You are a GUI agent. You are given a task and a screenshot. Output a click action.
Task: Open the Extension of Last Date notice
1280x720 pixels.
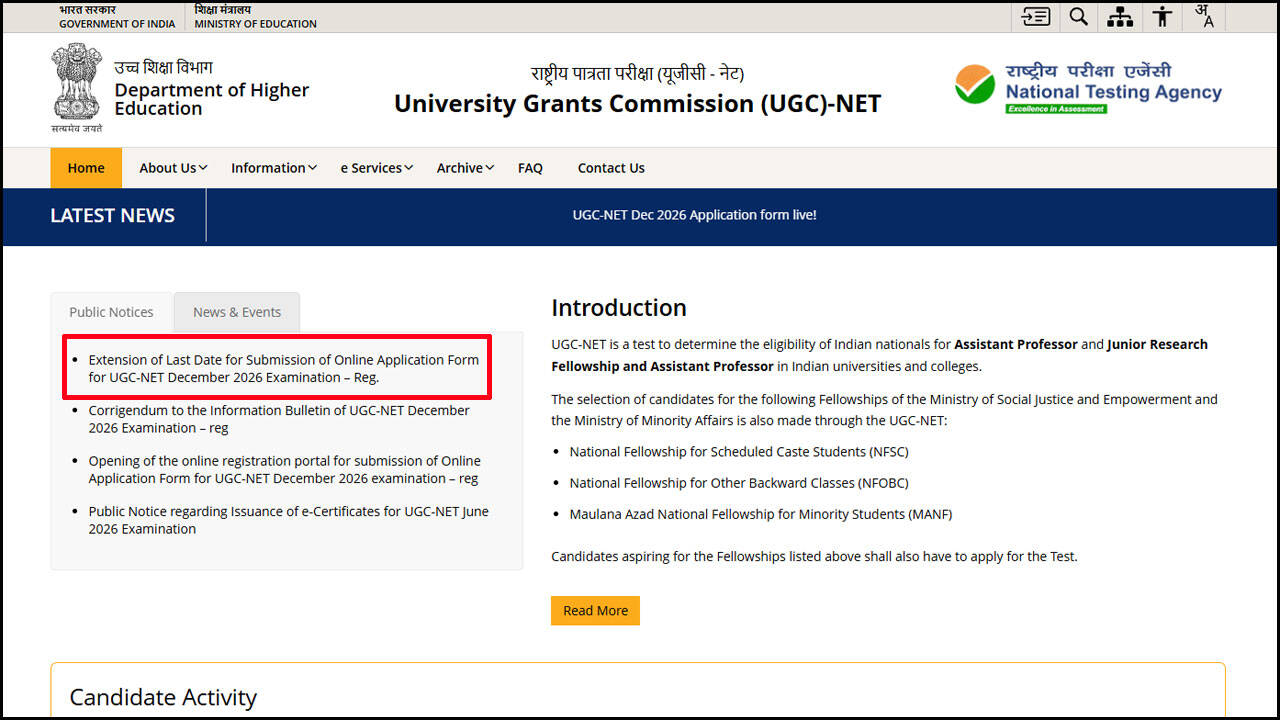[284, 369]
